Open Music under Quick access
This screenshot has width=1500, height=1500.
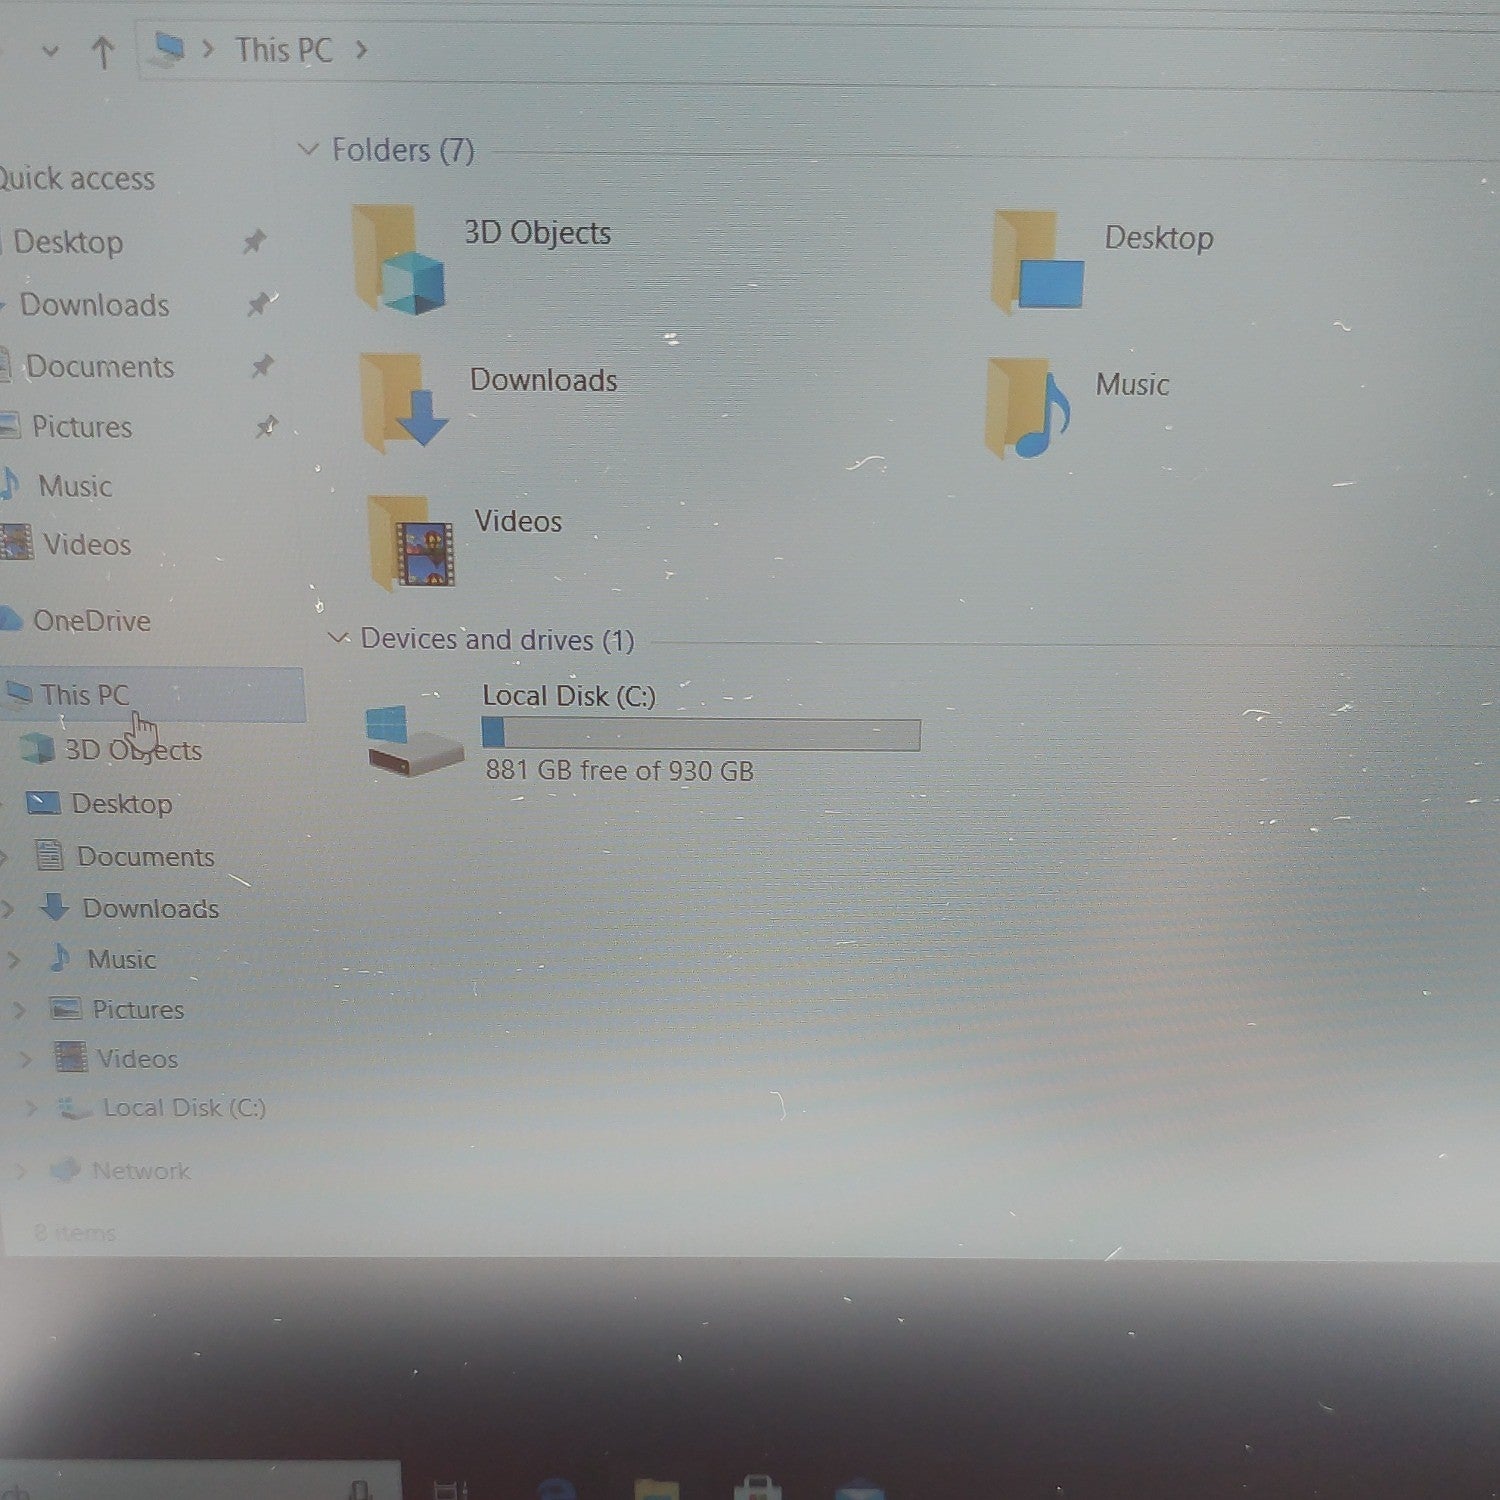75,487
